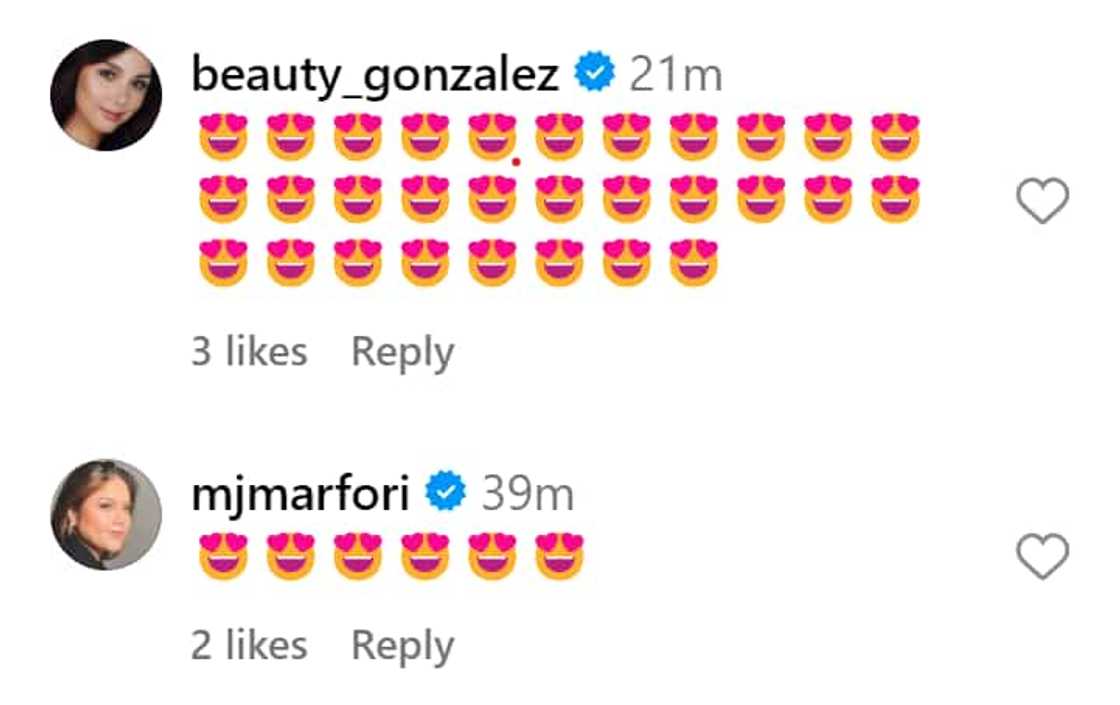This screenshot has height=705, width=1120.
Task: Click first emoji in beauty_gonzalez's bottom row
Action: tap(223, 262)
